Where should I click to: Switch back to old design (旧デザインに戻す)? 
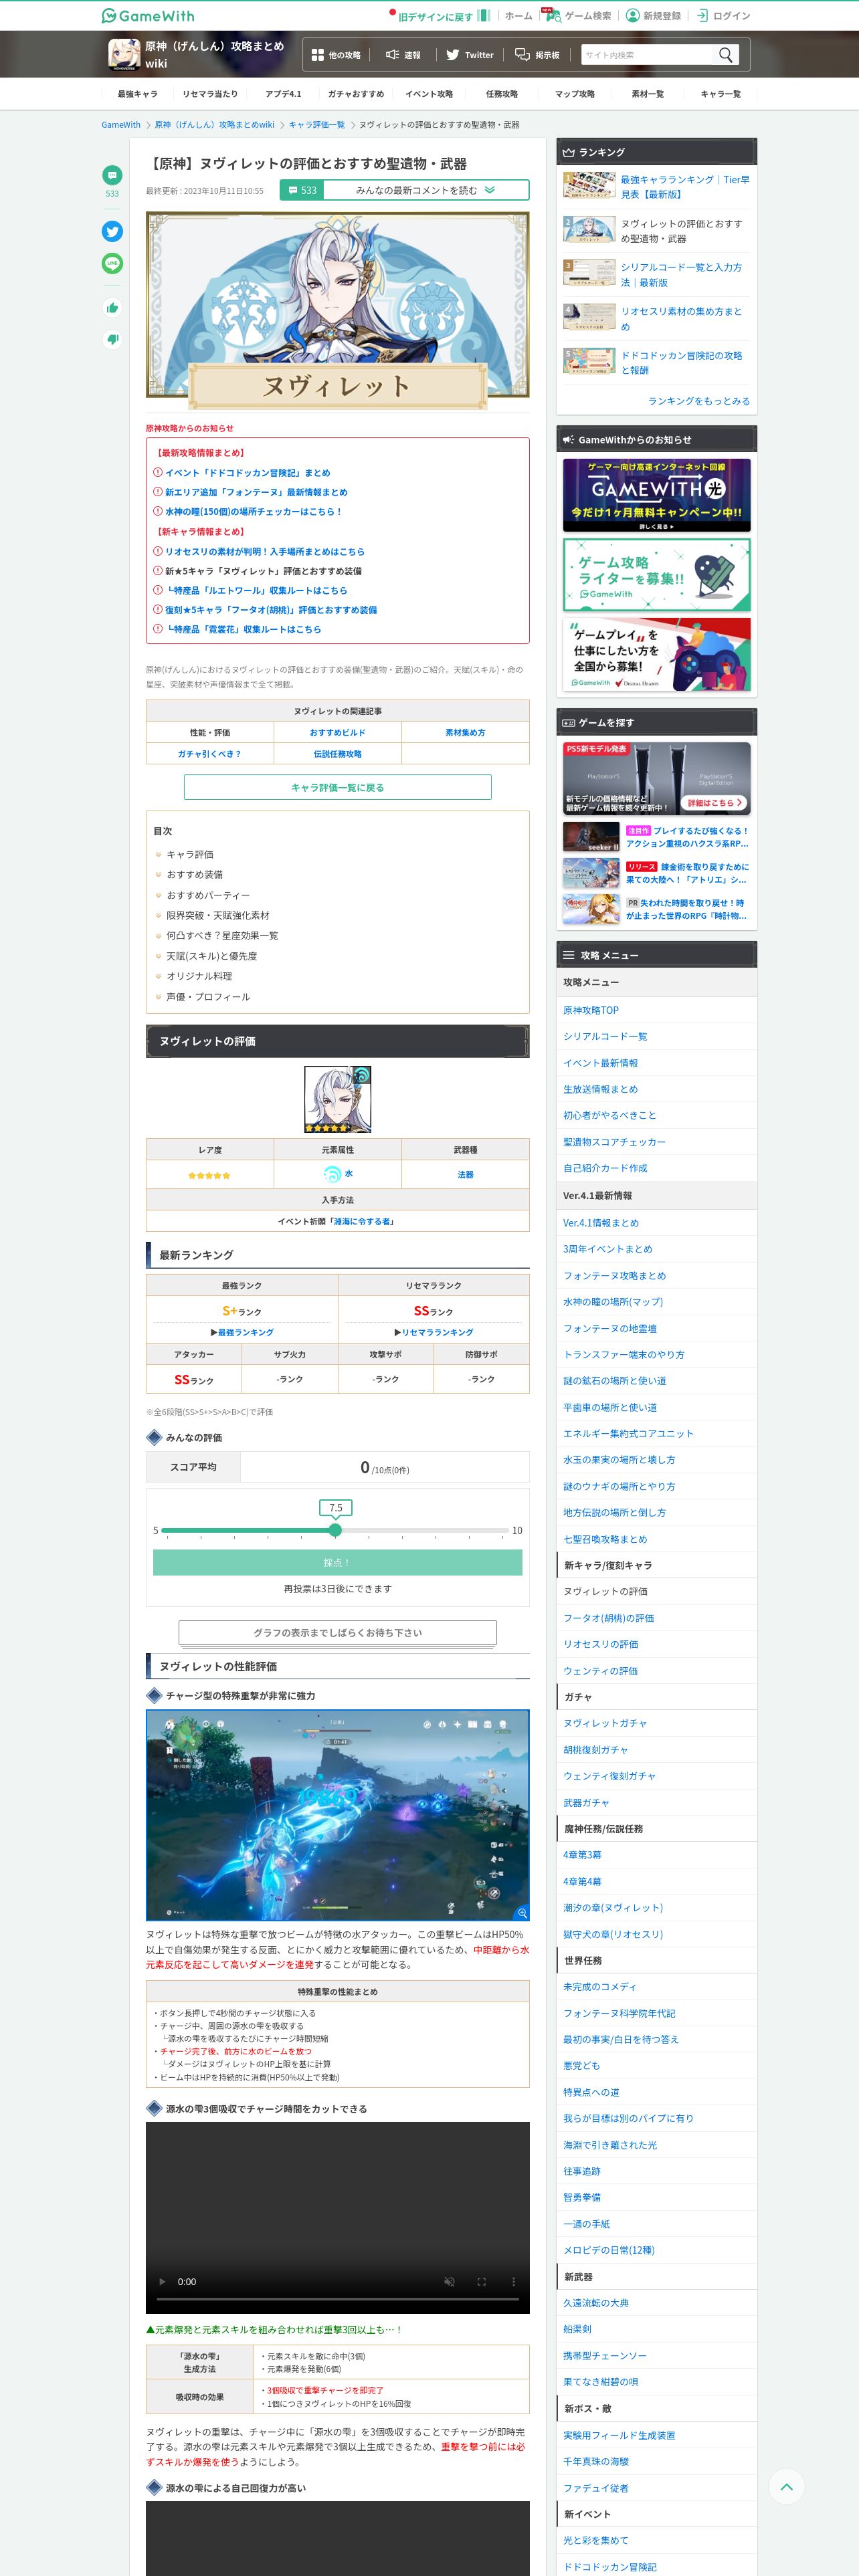point(440,16)
